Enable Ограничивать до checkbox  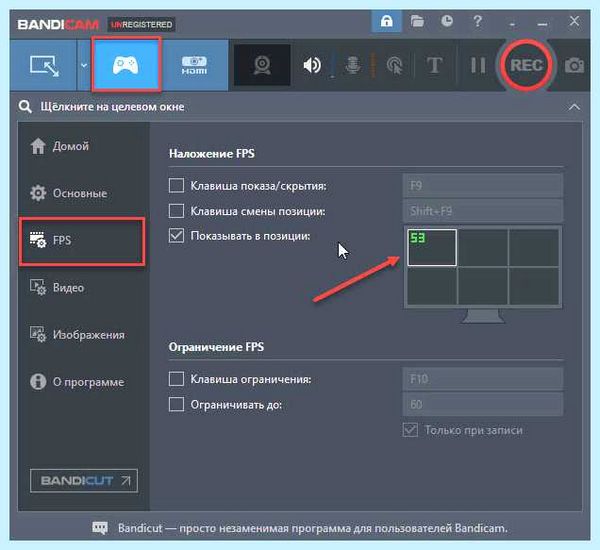click(x=176, y=404)
